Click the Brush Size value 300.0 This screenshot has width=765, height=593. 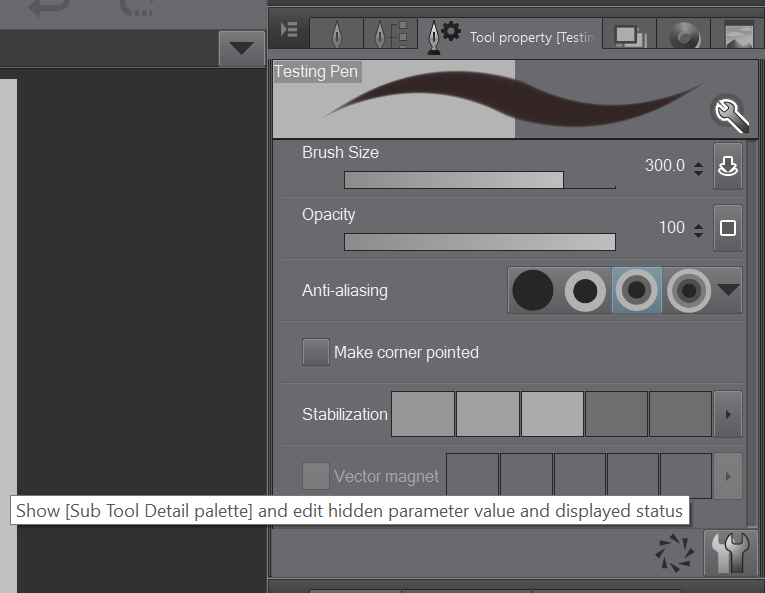pos(664,166)
